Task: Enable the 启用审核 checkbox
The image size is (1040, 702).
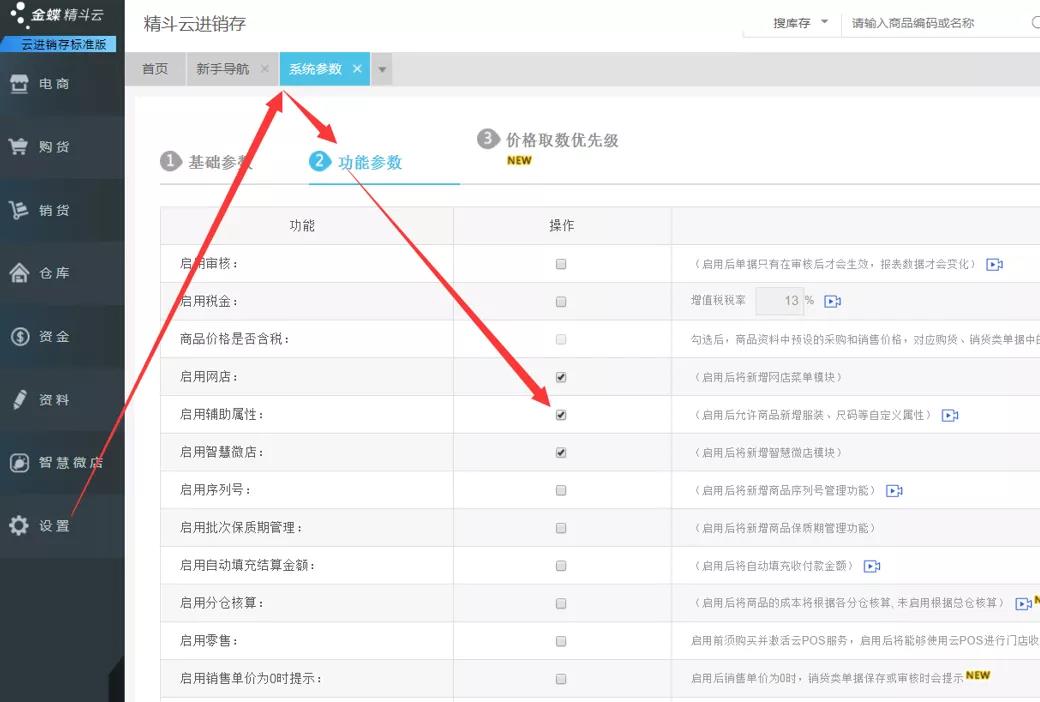Action: point(561,264)
